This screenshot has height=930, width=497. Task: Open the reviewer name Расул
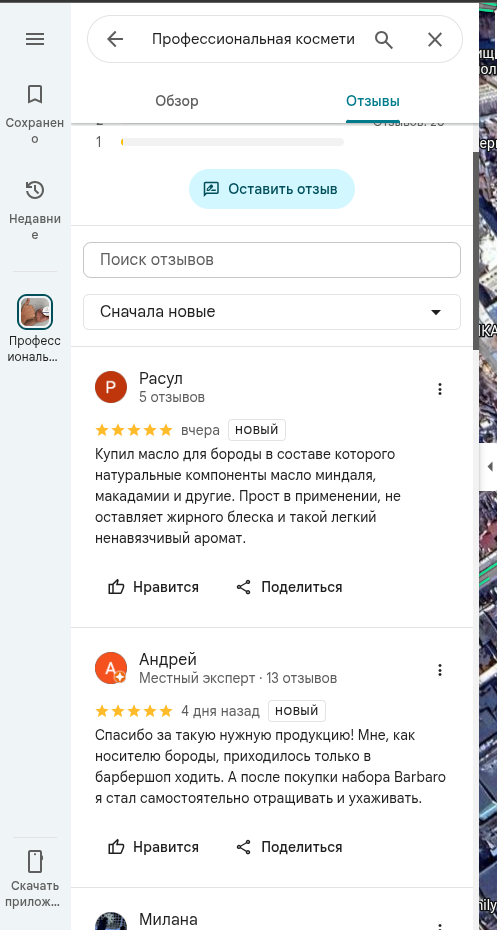point(161,378)
